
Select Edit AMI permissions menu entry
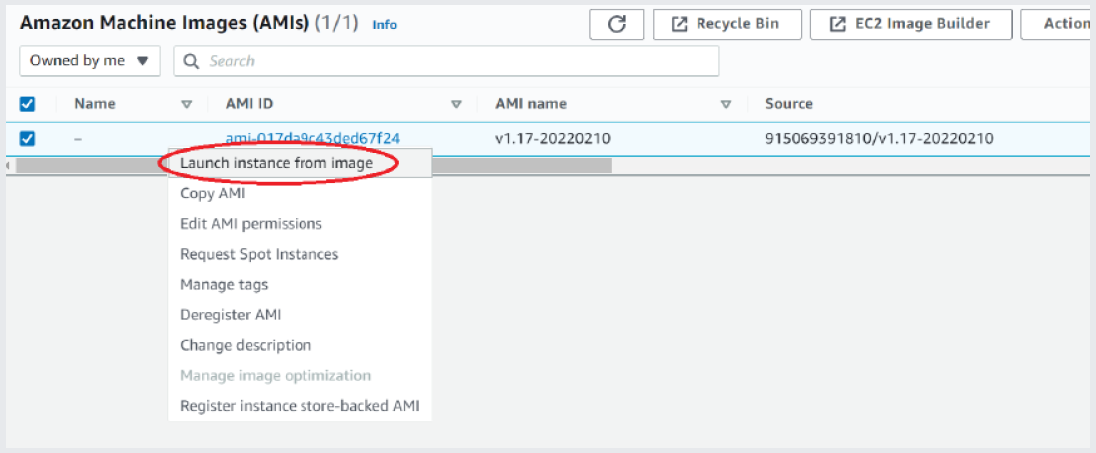(251, 224)
